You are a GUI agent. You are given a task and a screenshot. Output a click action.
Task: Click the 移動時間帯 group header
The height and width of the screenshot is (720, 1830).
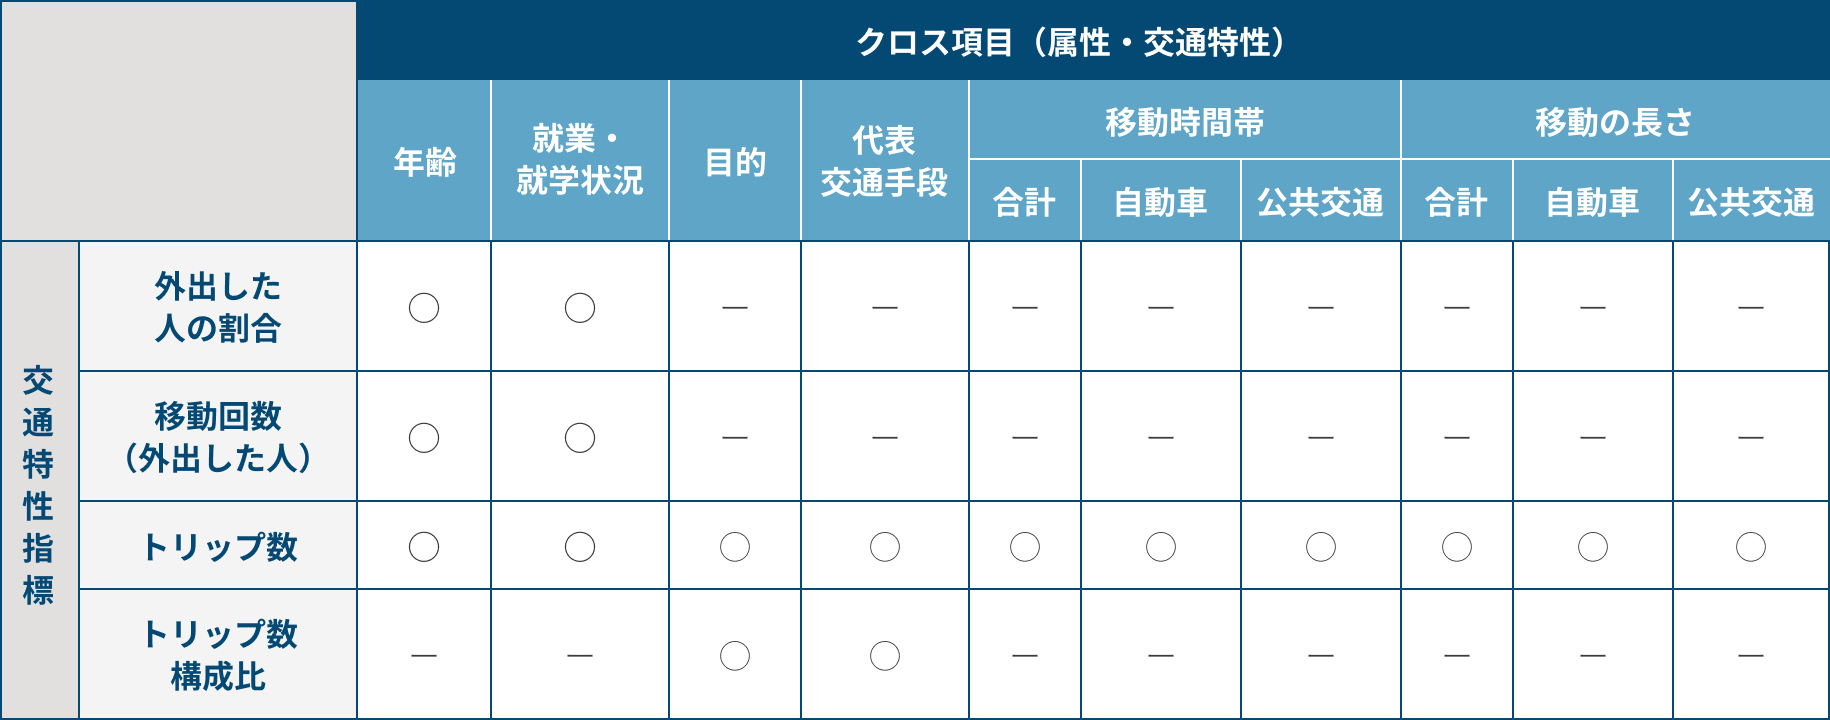tap(1185, 121)
